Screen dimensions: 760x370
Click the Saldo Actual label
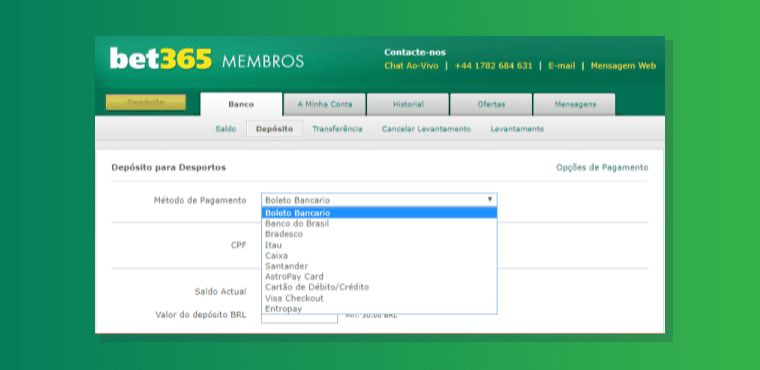[221, 291]
